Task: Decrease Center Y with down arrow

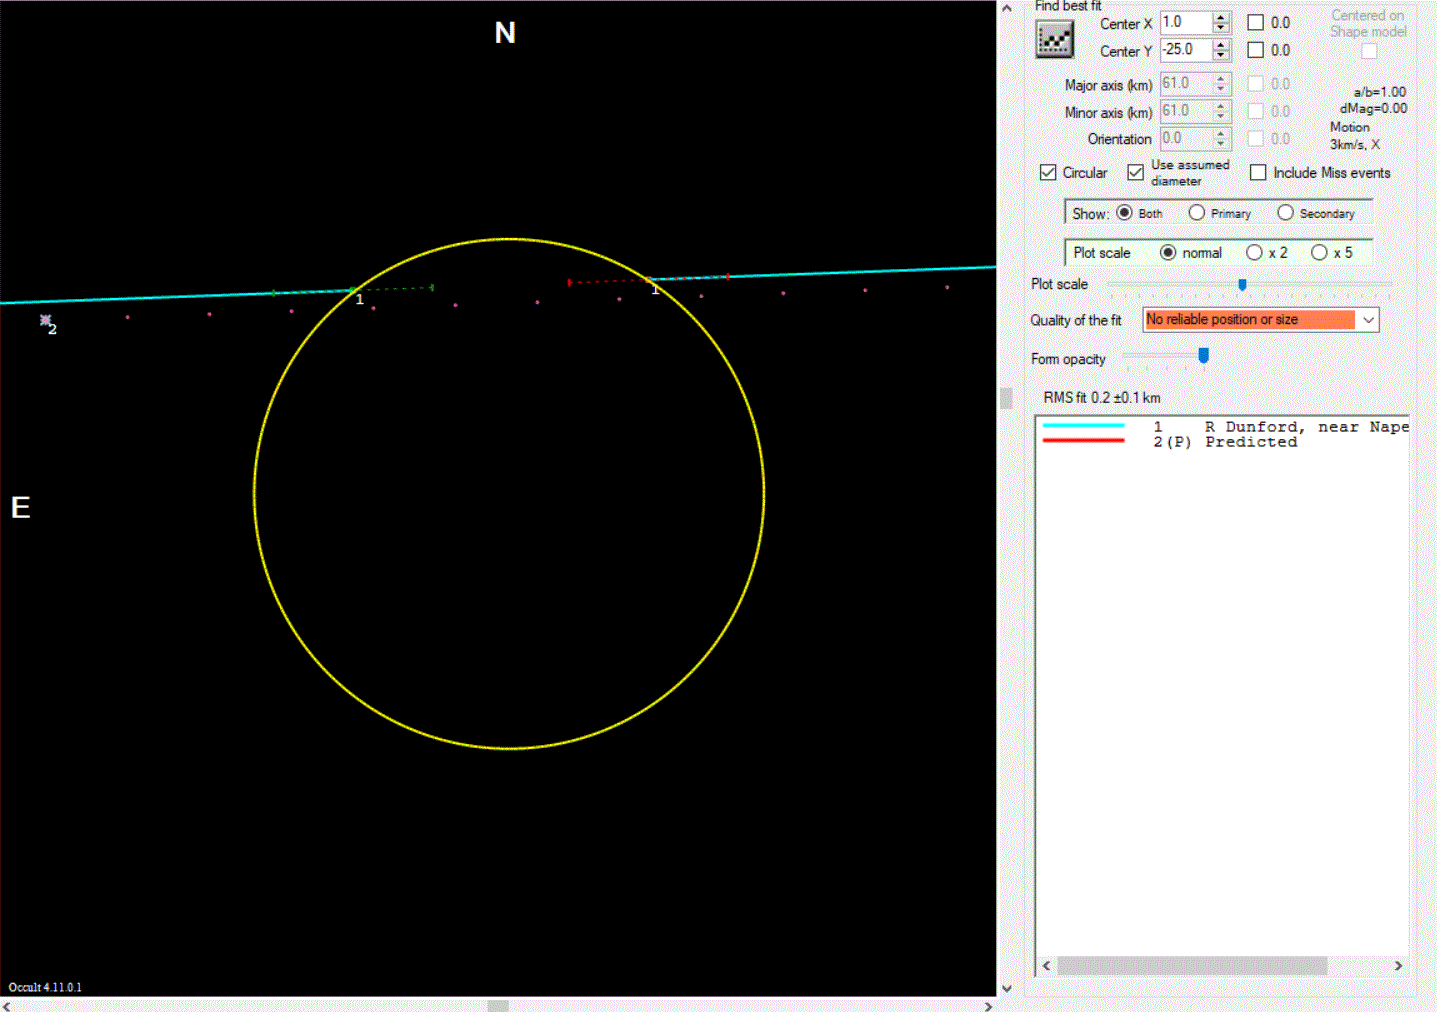Action: coord(1221,55)
